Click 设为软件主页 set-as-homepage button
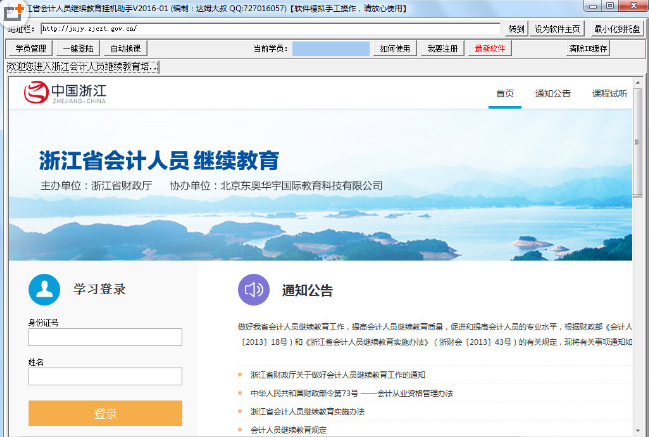Image resolution: width=649 pixels, height=437 pixels. (x=558, y=29)
